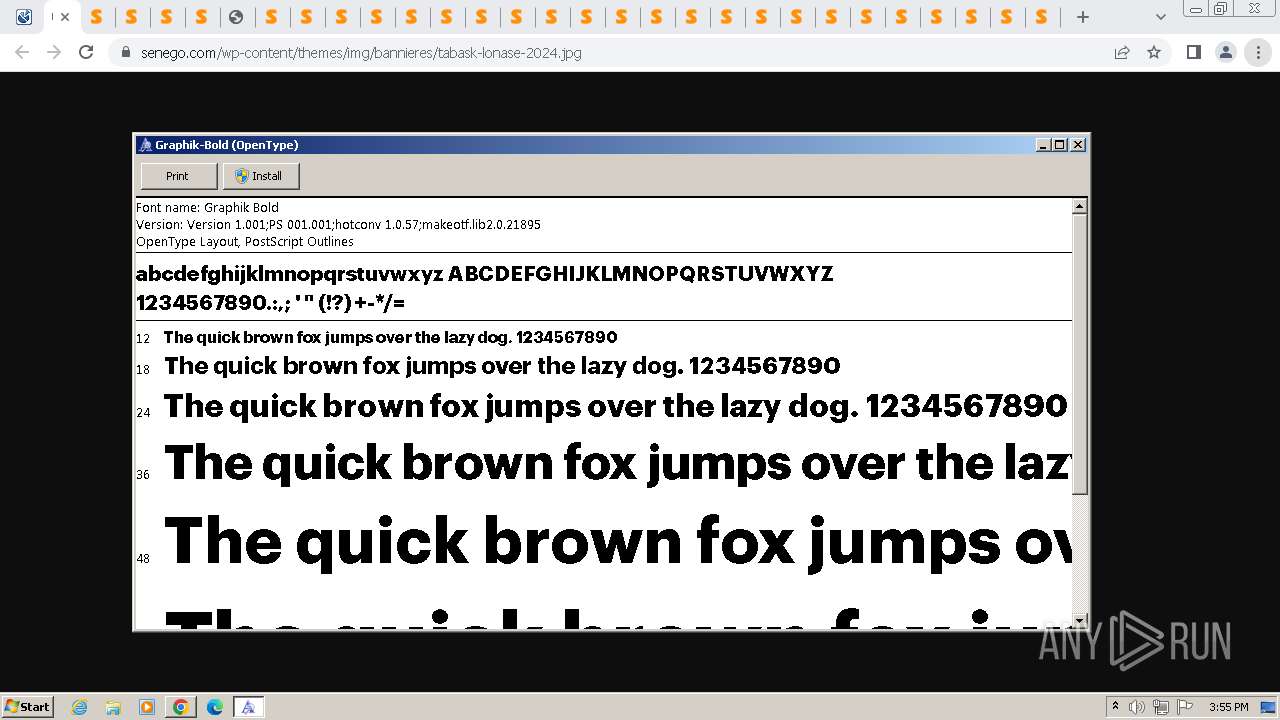Open Chrome side panel
The width and height of the screenshot is (1280, 720).
click(x=1193, y=52)
